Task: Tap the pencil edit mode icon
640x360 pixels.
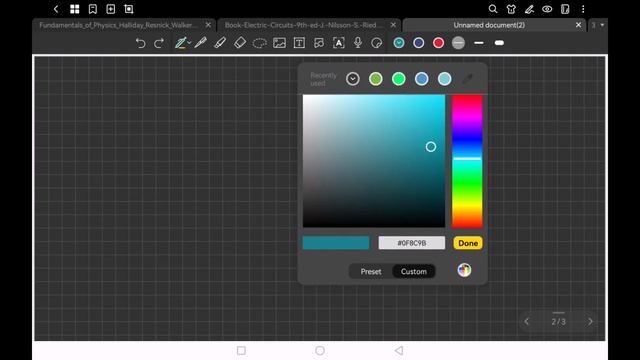Action: click(x=529, y=9)
